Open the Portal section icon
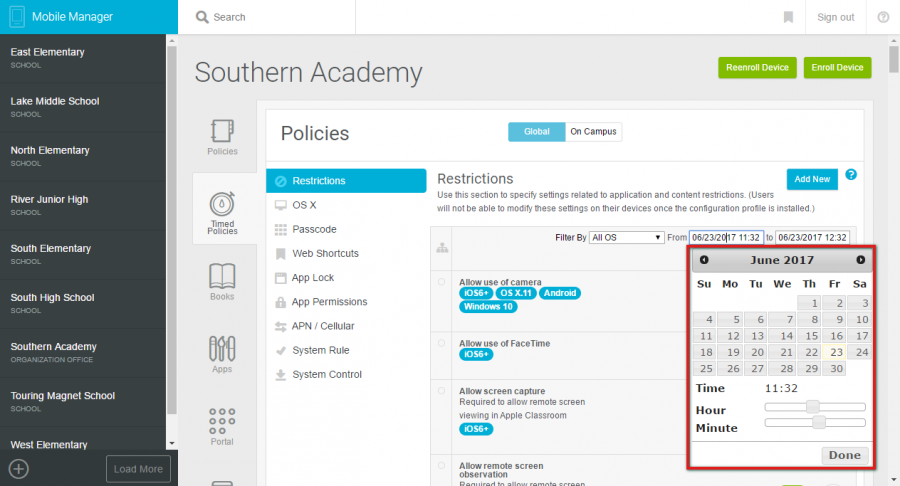This screenshot has width=900, height=486. coord(222,421)
